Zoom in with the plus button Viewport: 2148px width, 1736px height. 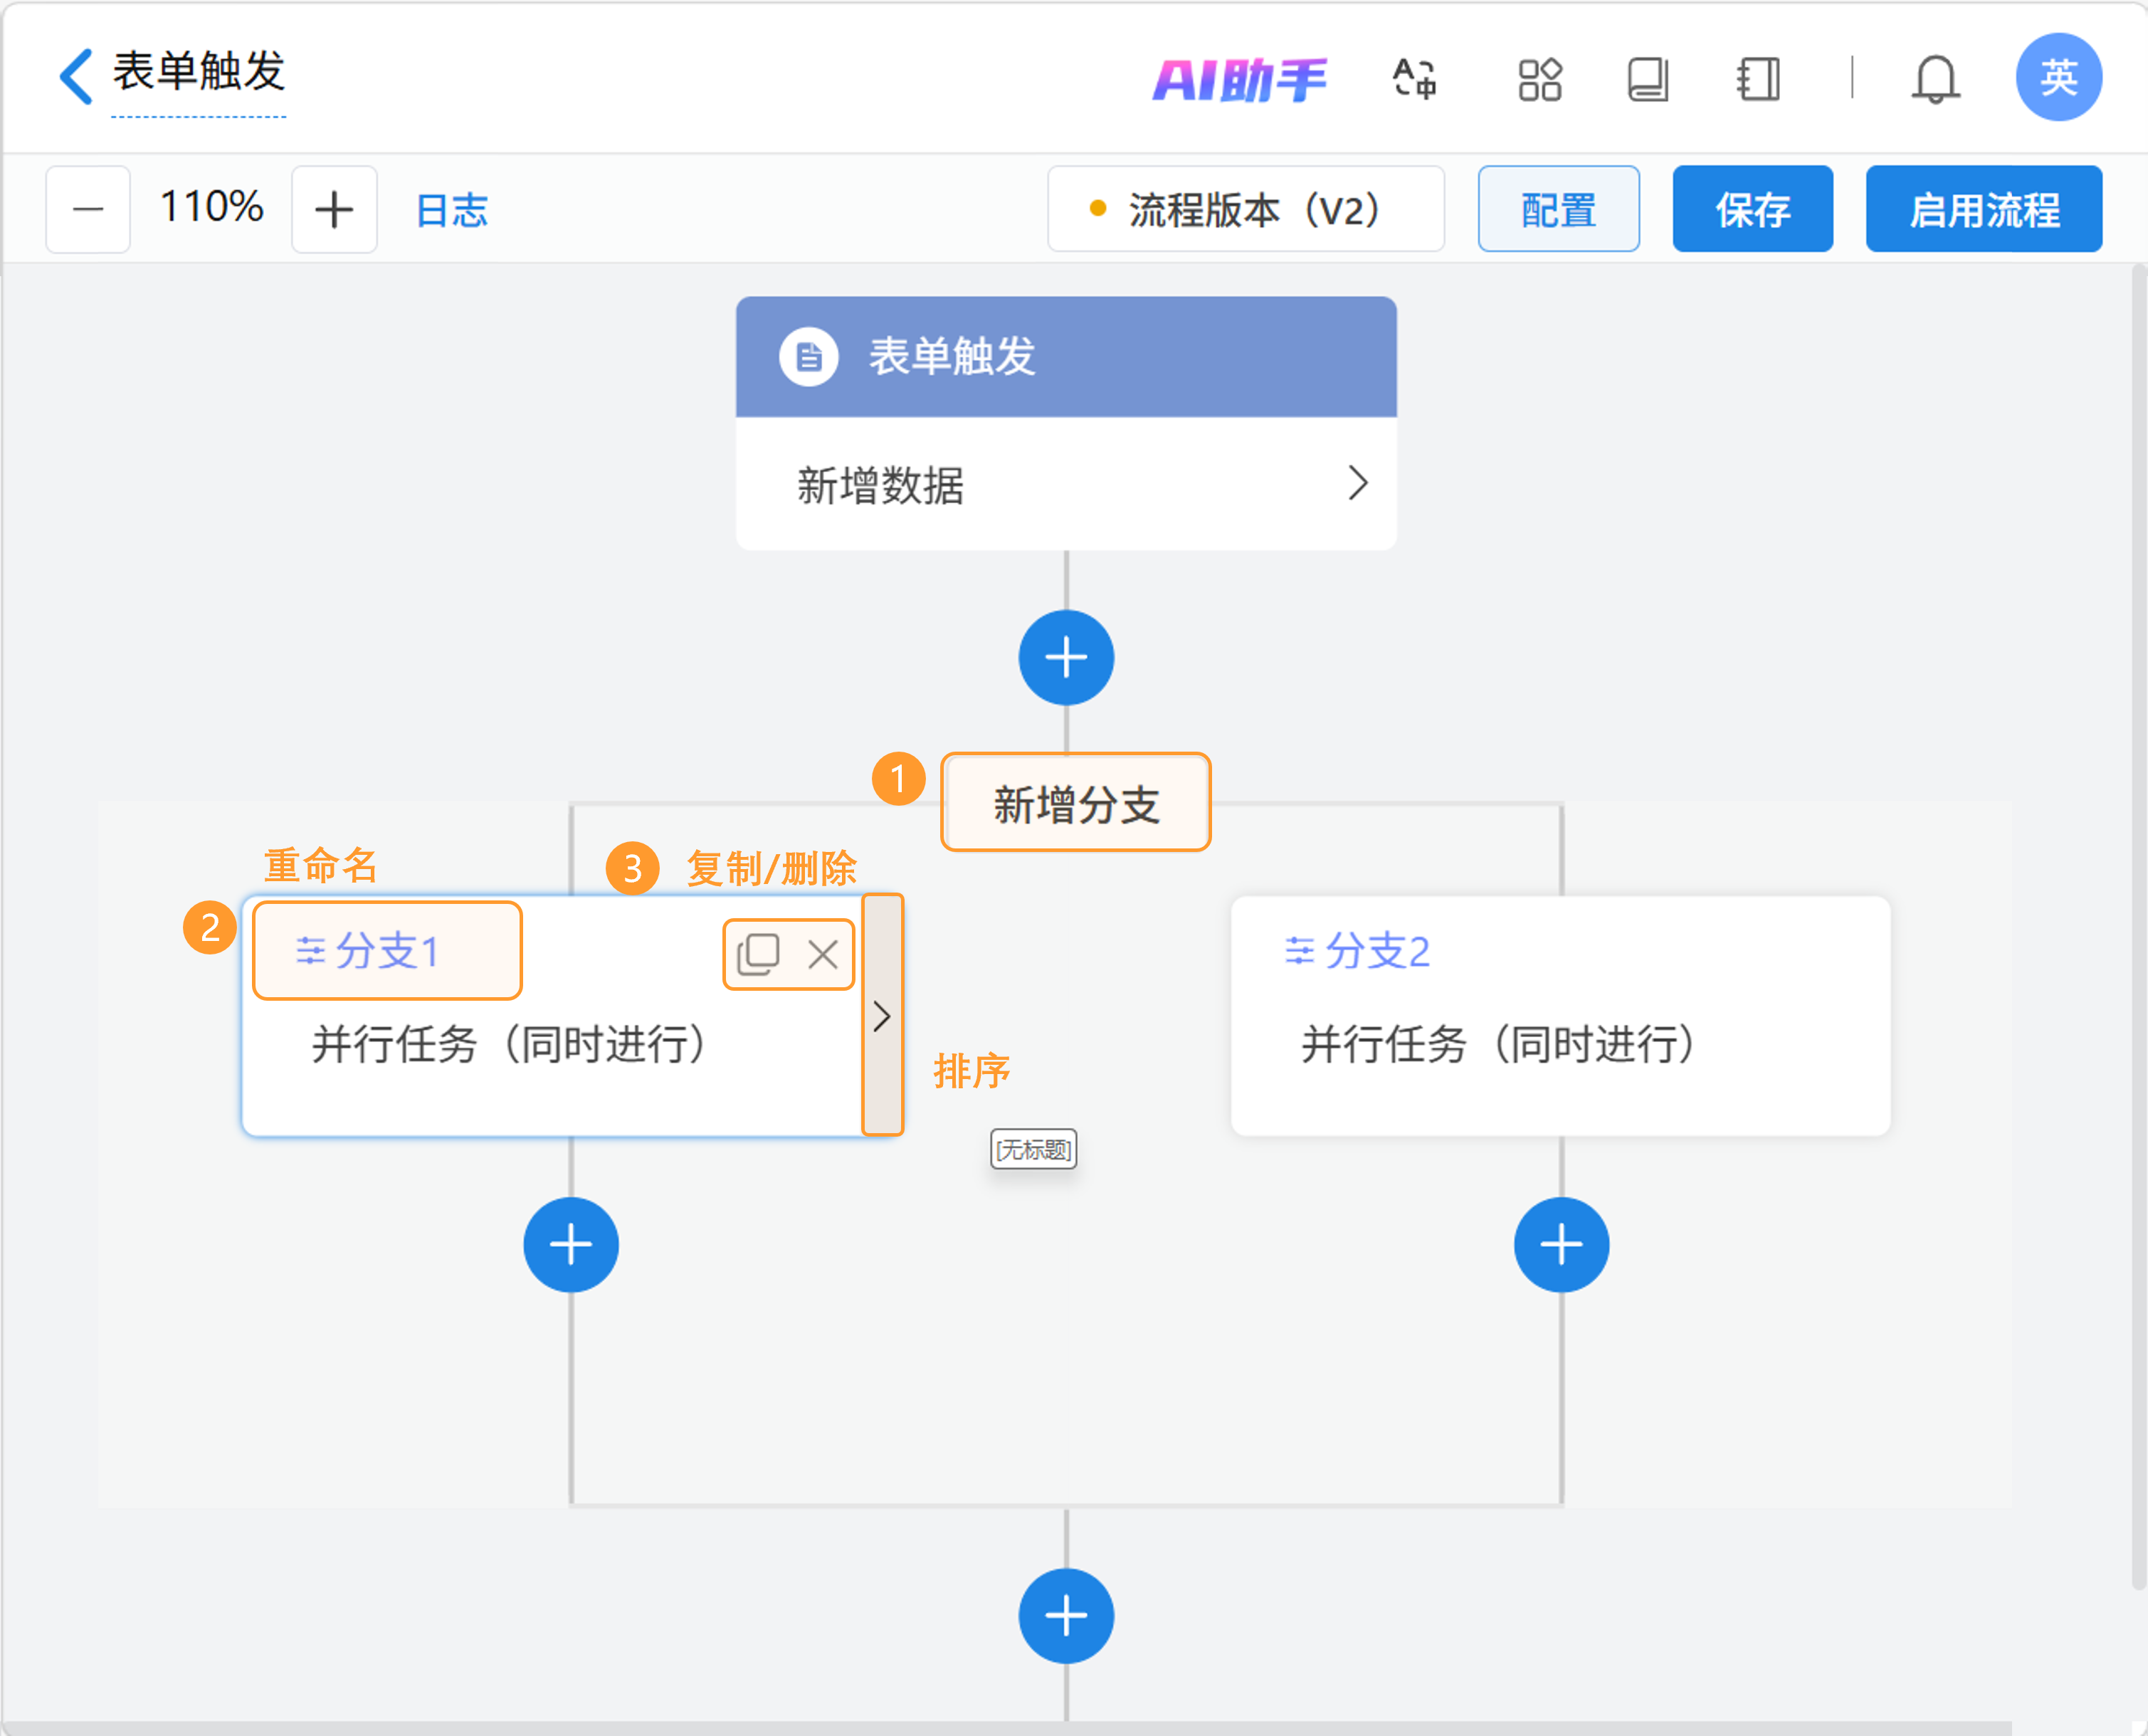(334, 209)
